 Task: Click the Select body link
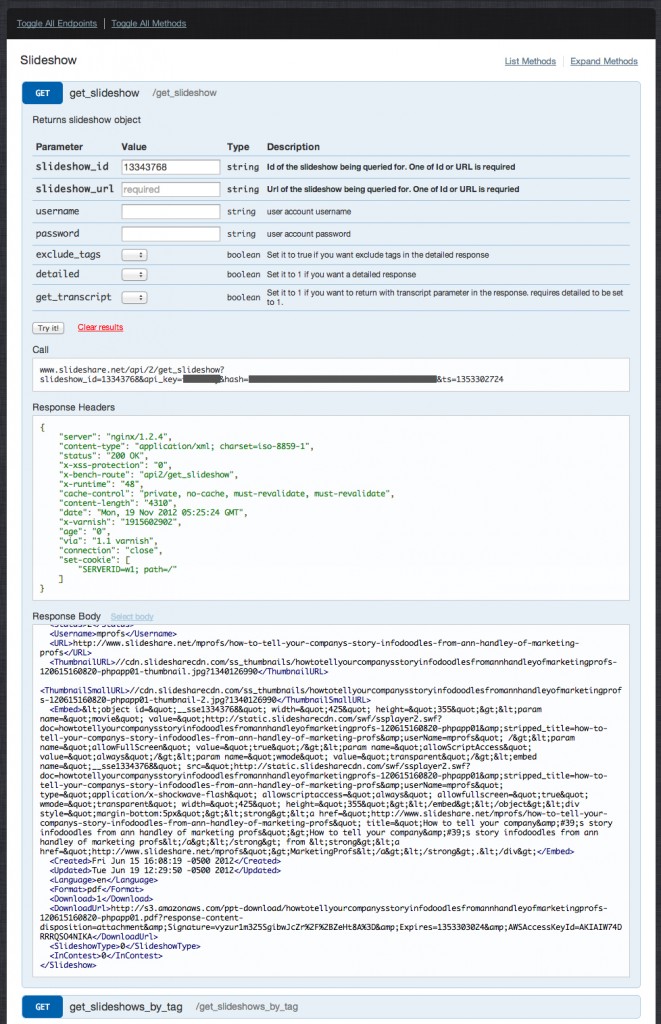[132, 617]
